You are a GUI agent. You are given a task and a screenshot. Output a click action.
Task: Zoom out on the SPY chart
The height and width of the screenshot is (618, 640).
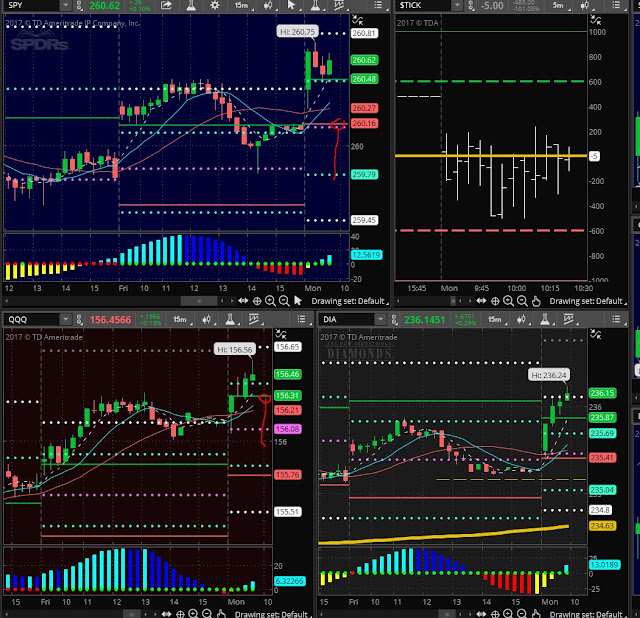[284, 301]
